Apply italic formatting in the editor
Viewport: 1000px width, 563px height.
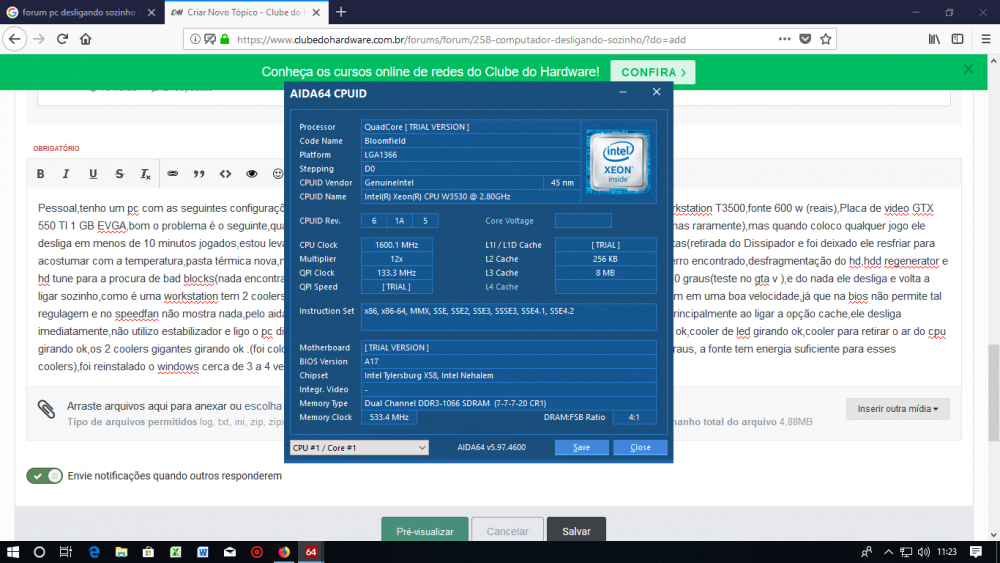click(66, 174)
